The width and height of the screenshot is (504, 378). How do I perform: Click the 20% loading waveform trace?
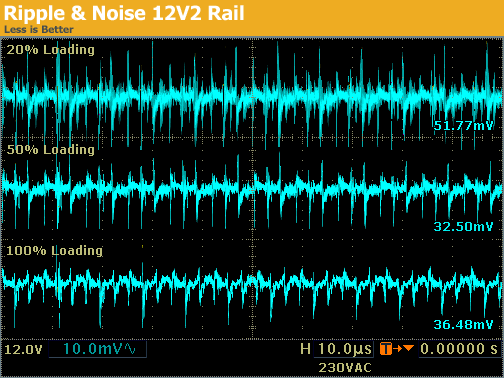point(252,95)
